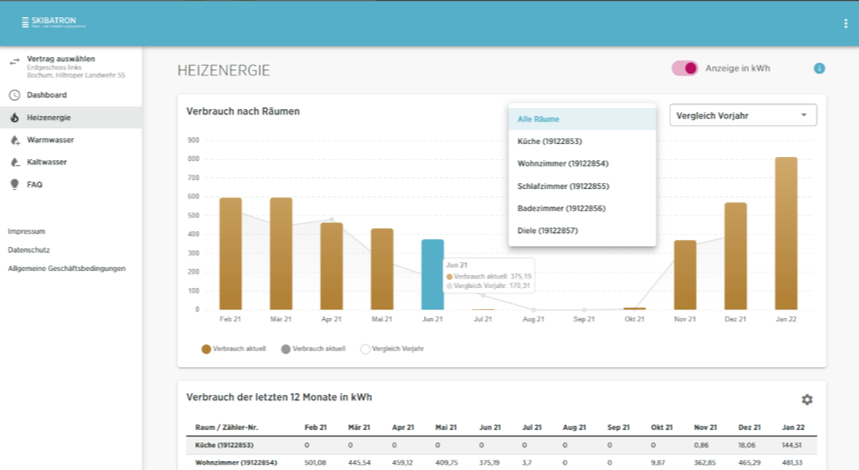The image size is (859, 470).
Task: Select Küche (19122853) from room list
Action: (x=549, y=141)
